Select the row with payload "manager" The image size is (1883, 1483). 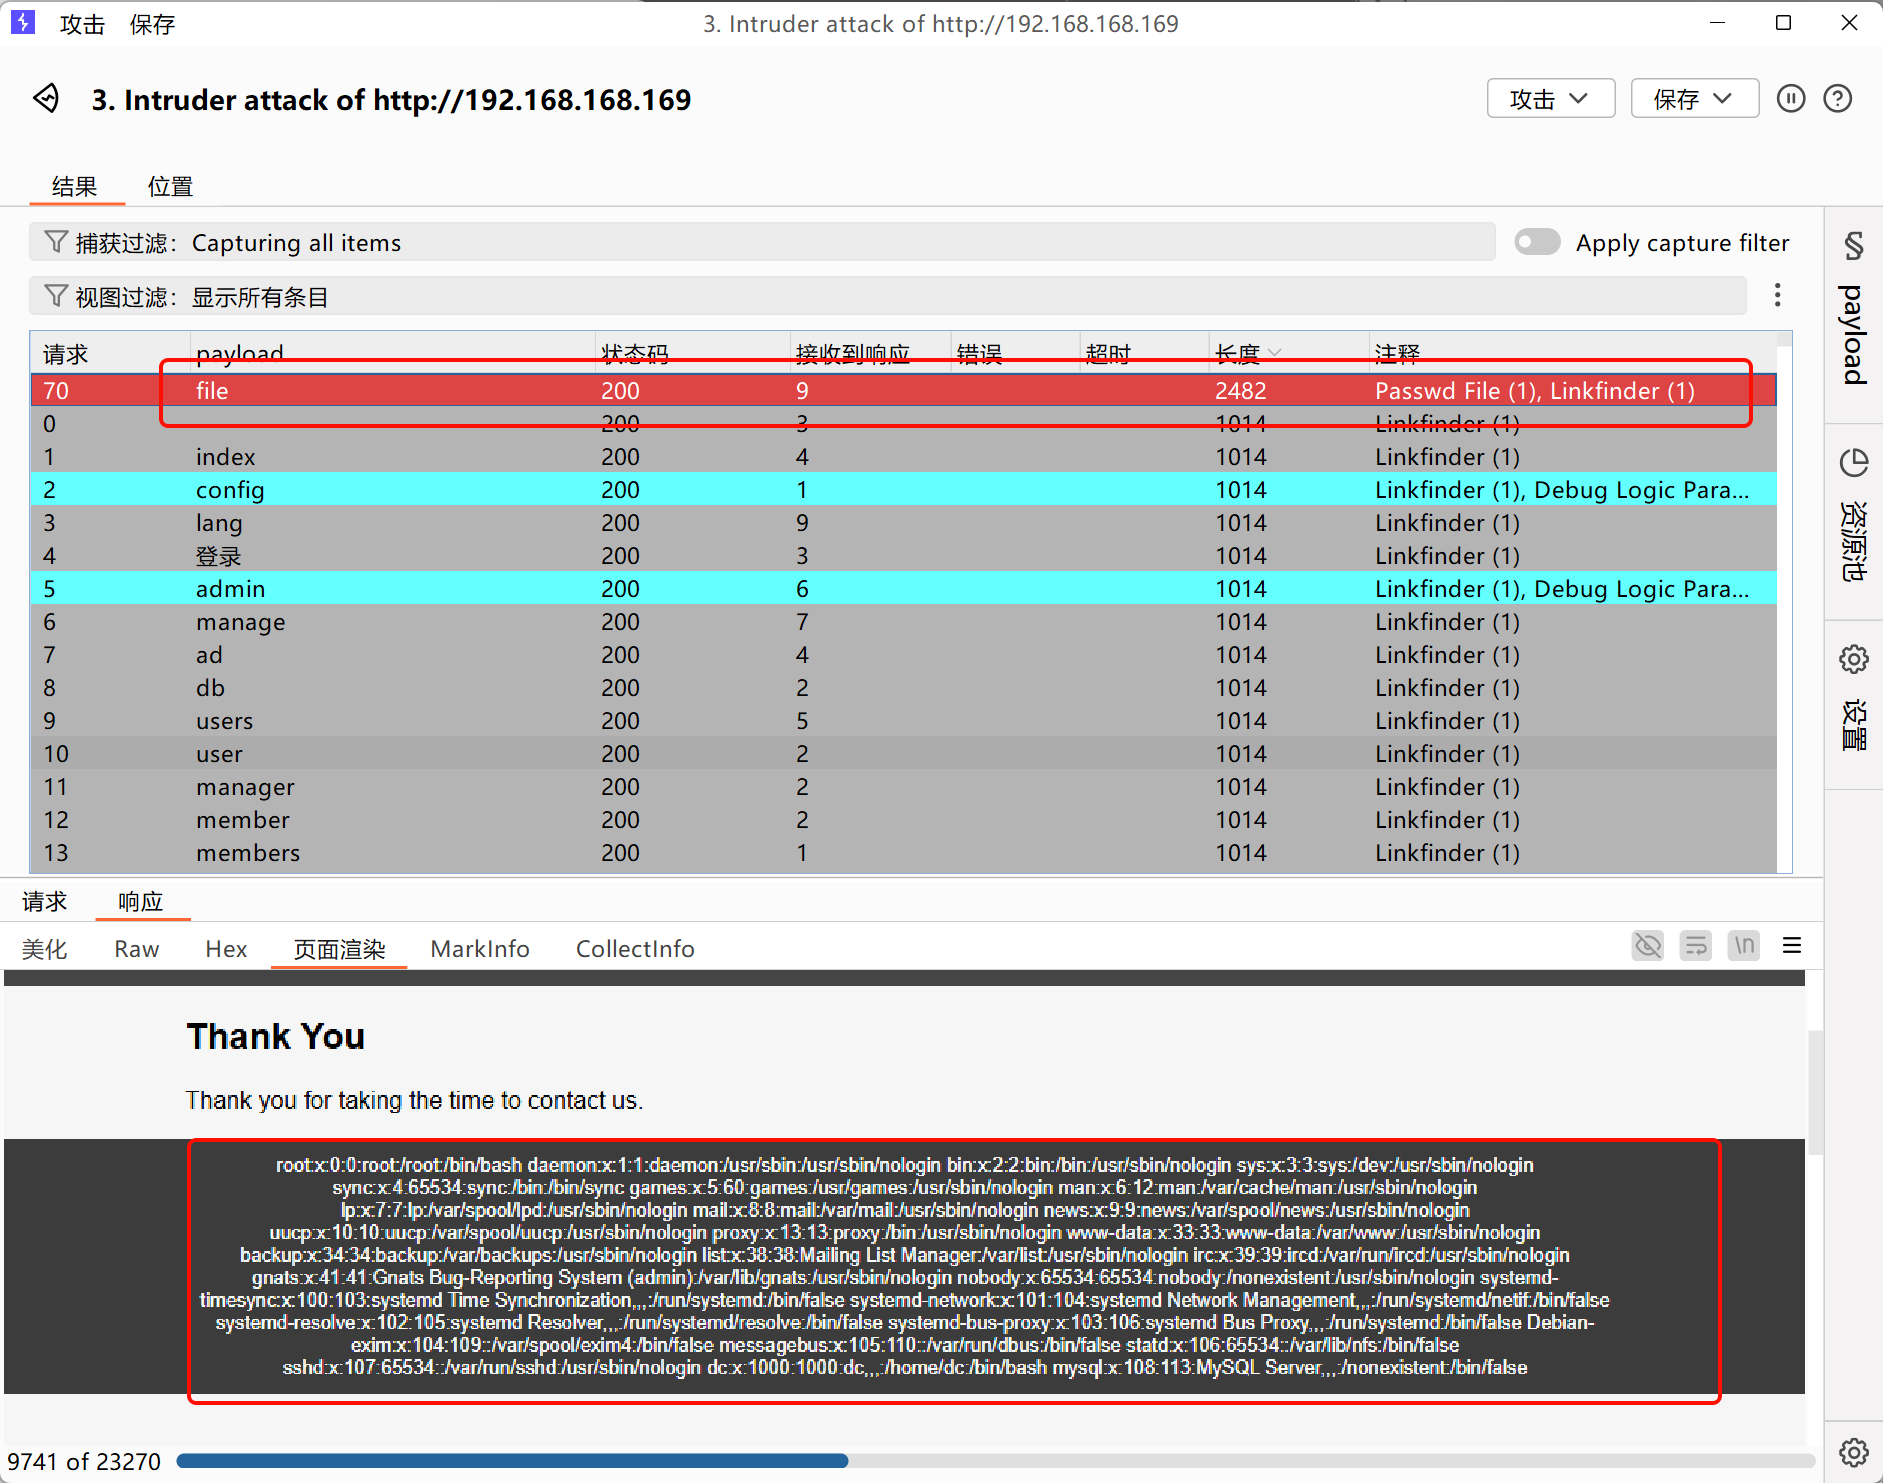[903, 786]
